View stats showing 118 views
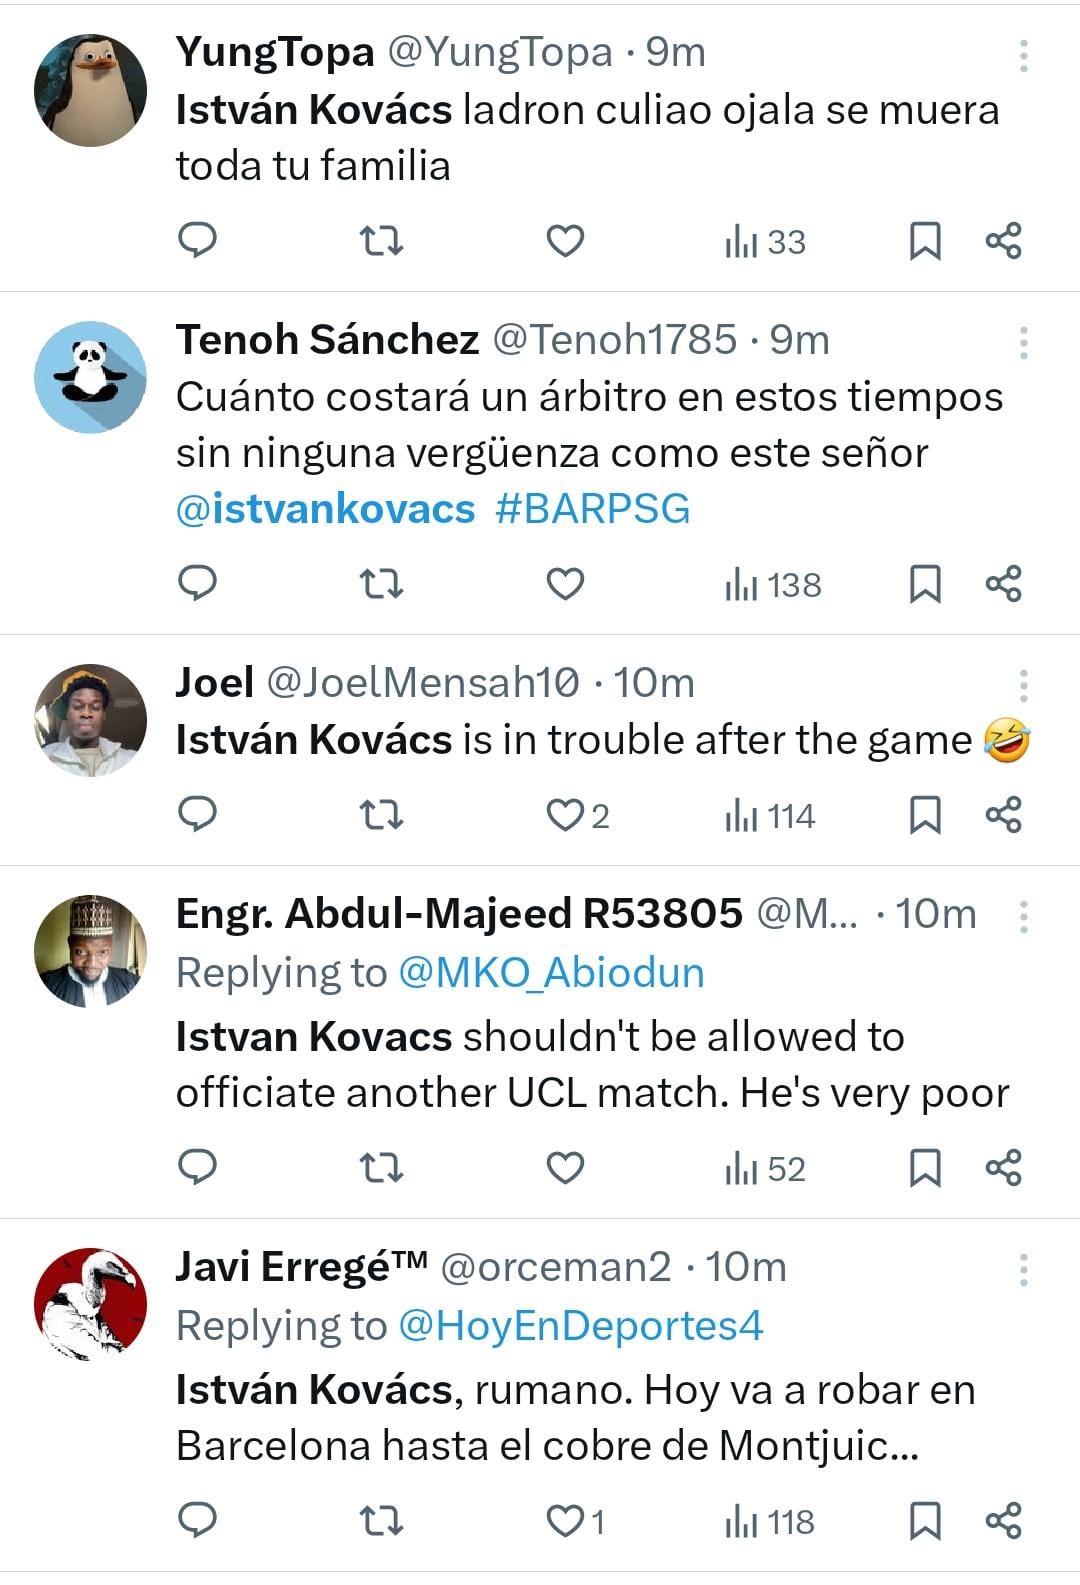This screenshot has width=1080, height=1585. 770,1521
